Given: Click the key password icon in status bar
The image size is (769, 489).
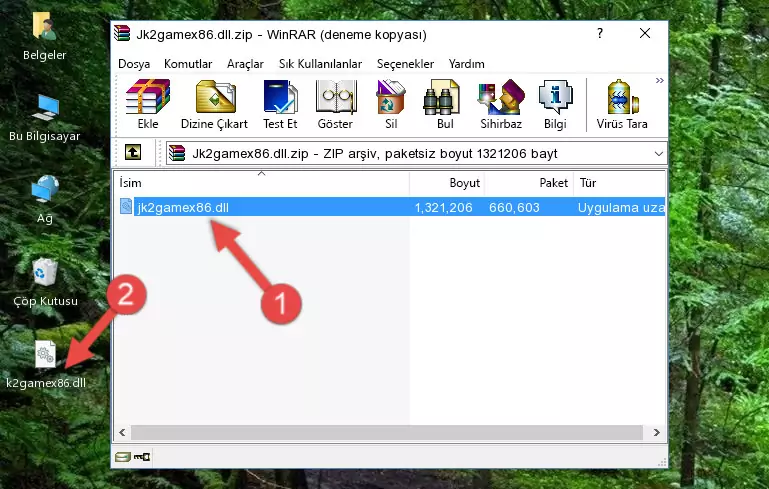Looking at the screenshot, I should pyautogui.click(x=142, y=457).
